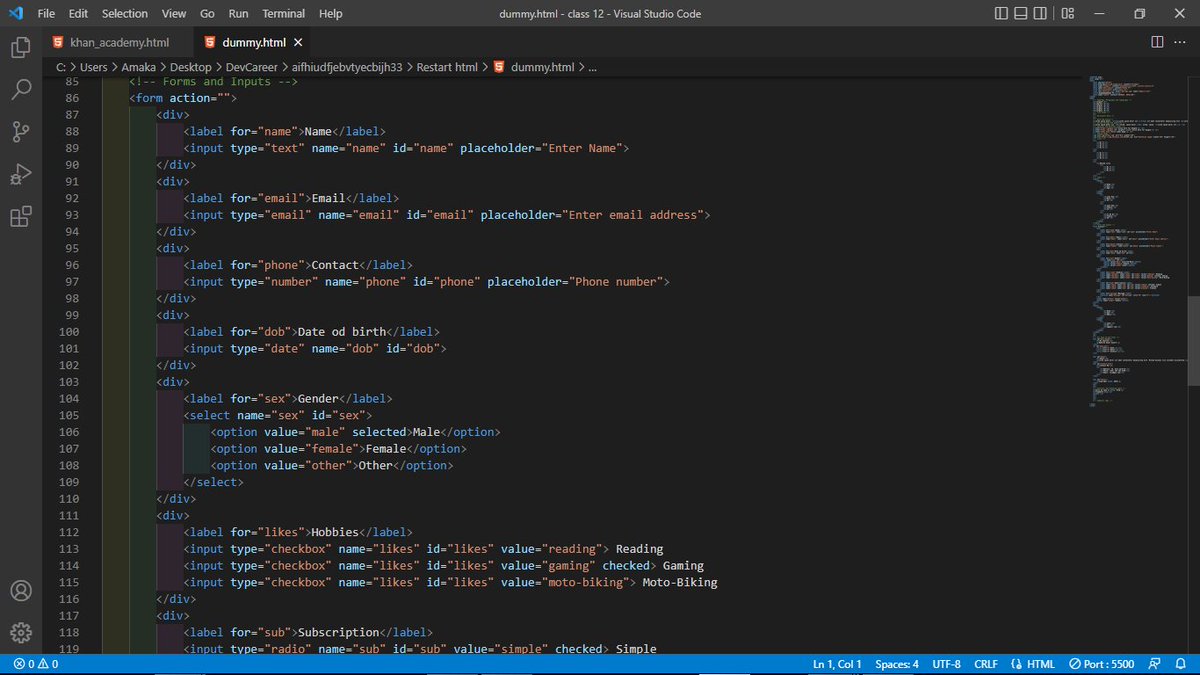
Task: Close the dummy.html tab
Action: [x=298, y=42]
